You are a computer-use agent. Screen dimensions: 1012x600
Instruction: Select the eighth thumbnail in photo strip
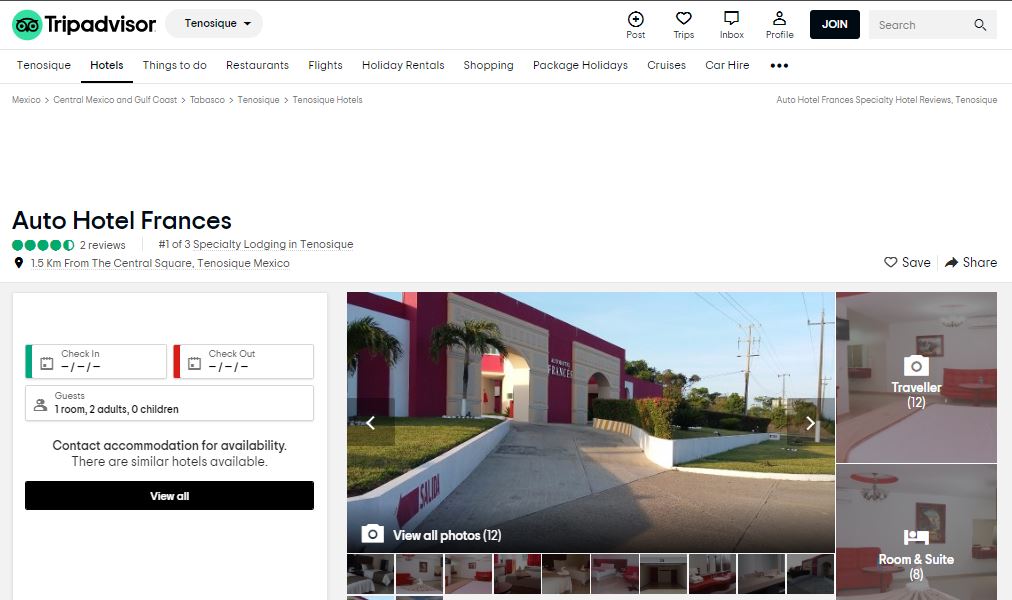[x=713, y=574]
